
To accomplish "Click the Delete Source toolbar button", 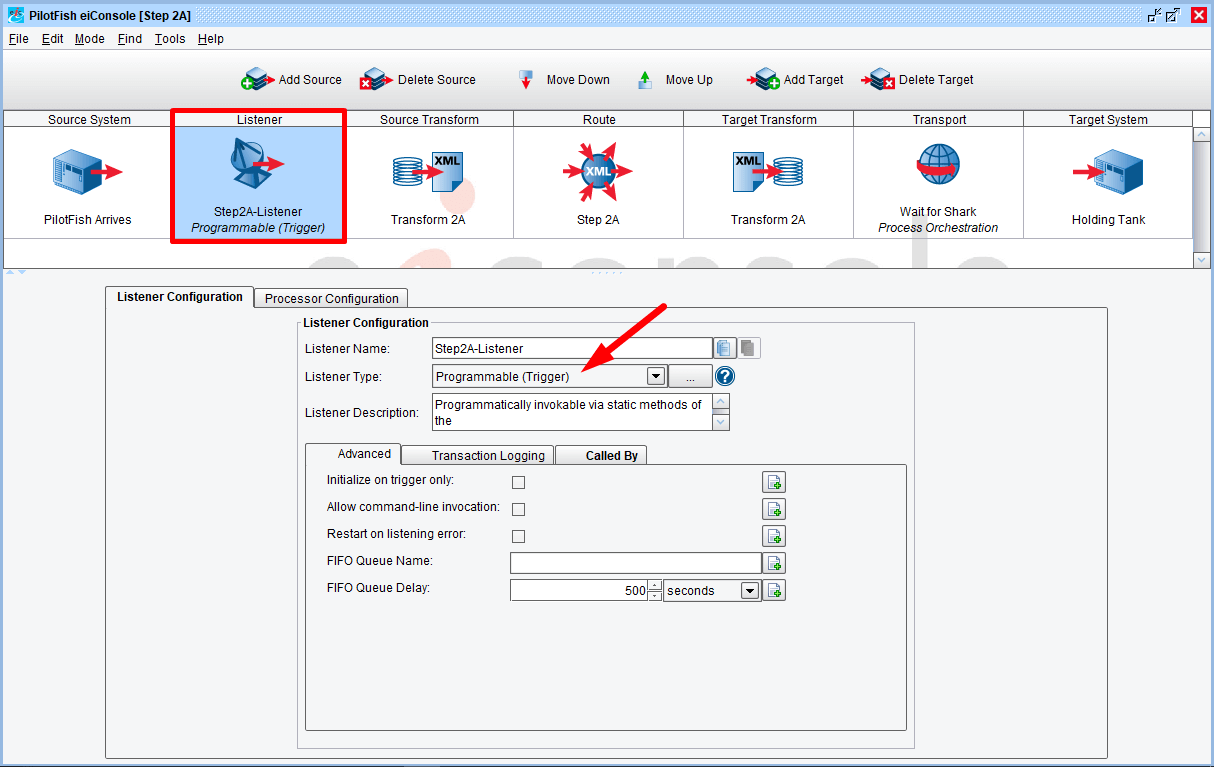I will point(419,80).
